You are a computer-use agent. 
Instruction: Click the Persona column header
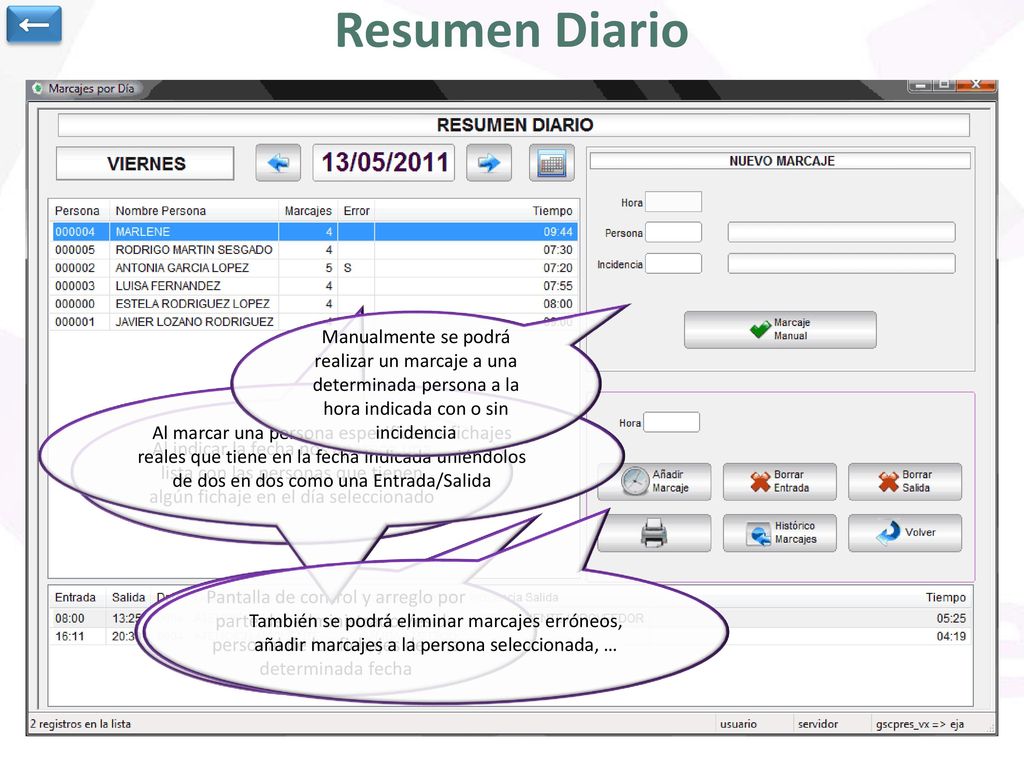[x=77, y=211]
